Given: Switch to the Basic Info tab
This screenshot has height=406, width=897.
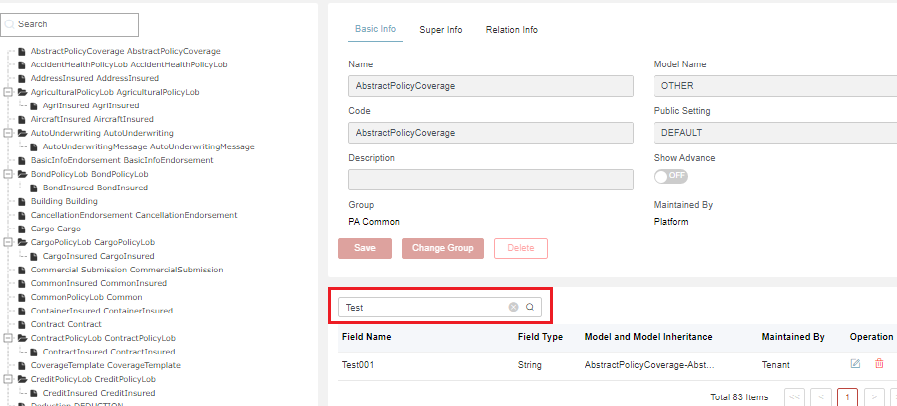Looking at the screenshot, I should (375, 29).
